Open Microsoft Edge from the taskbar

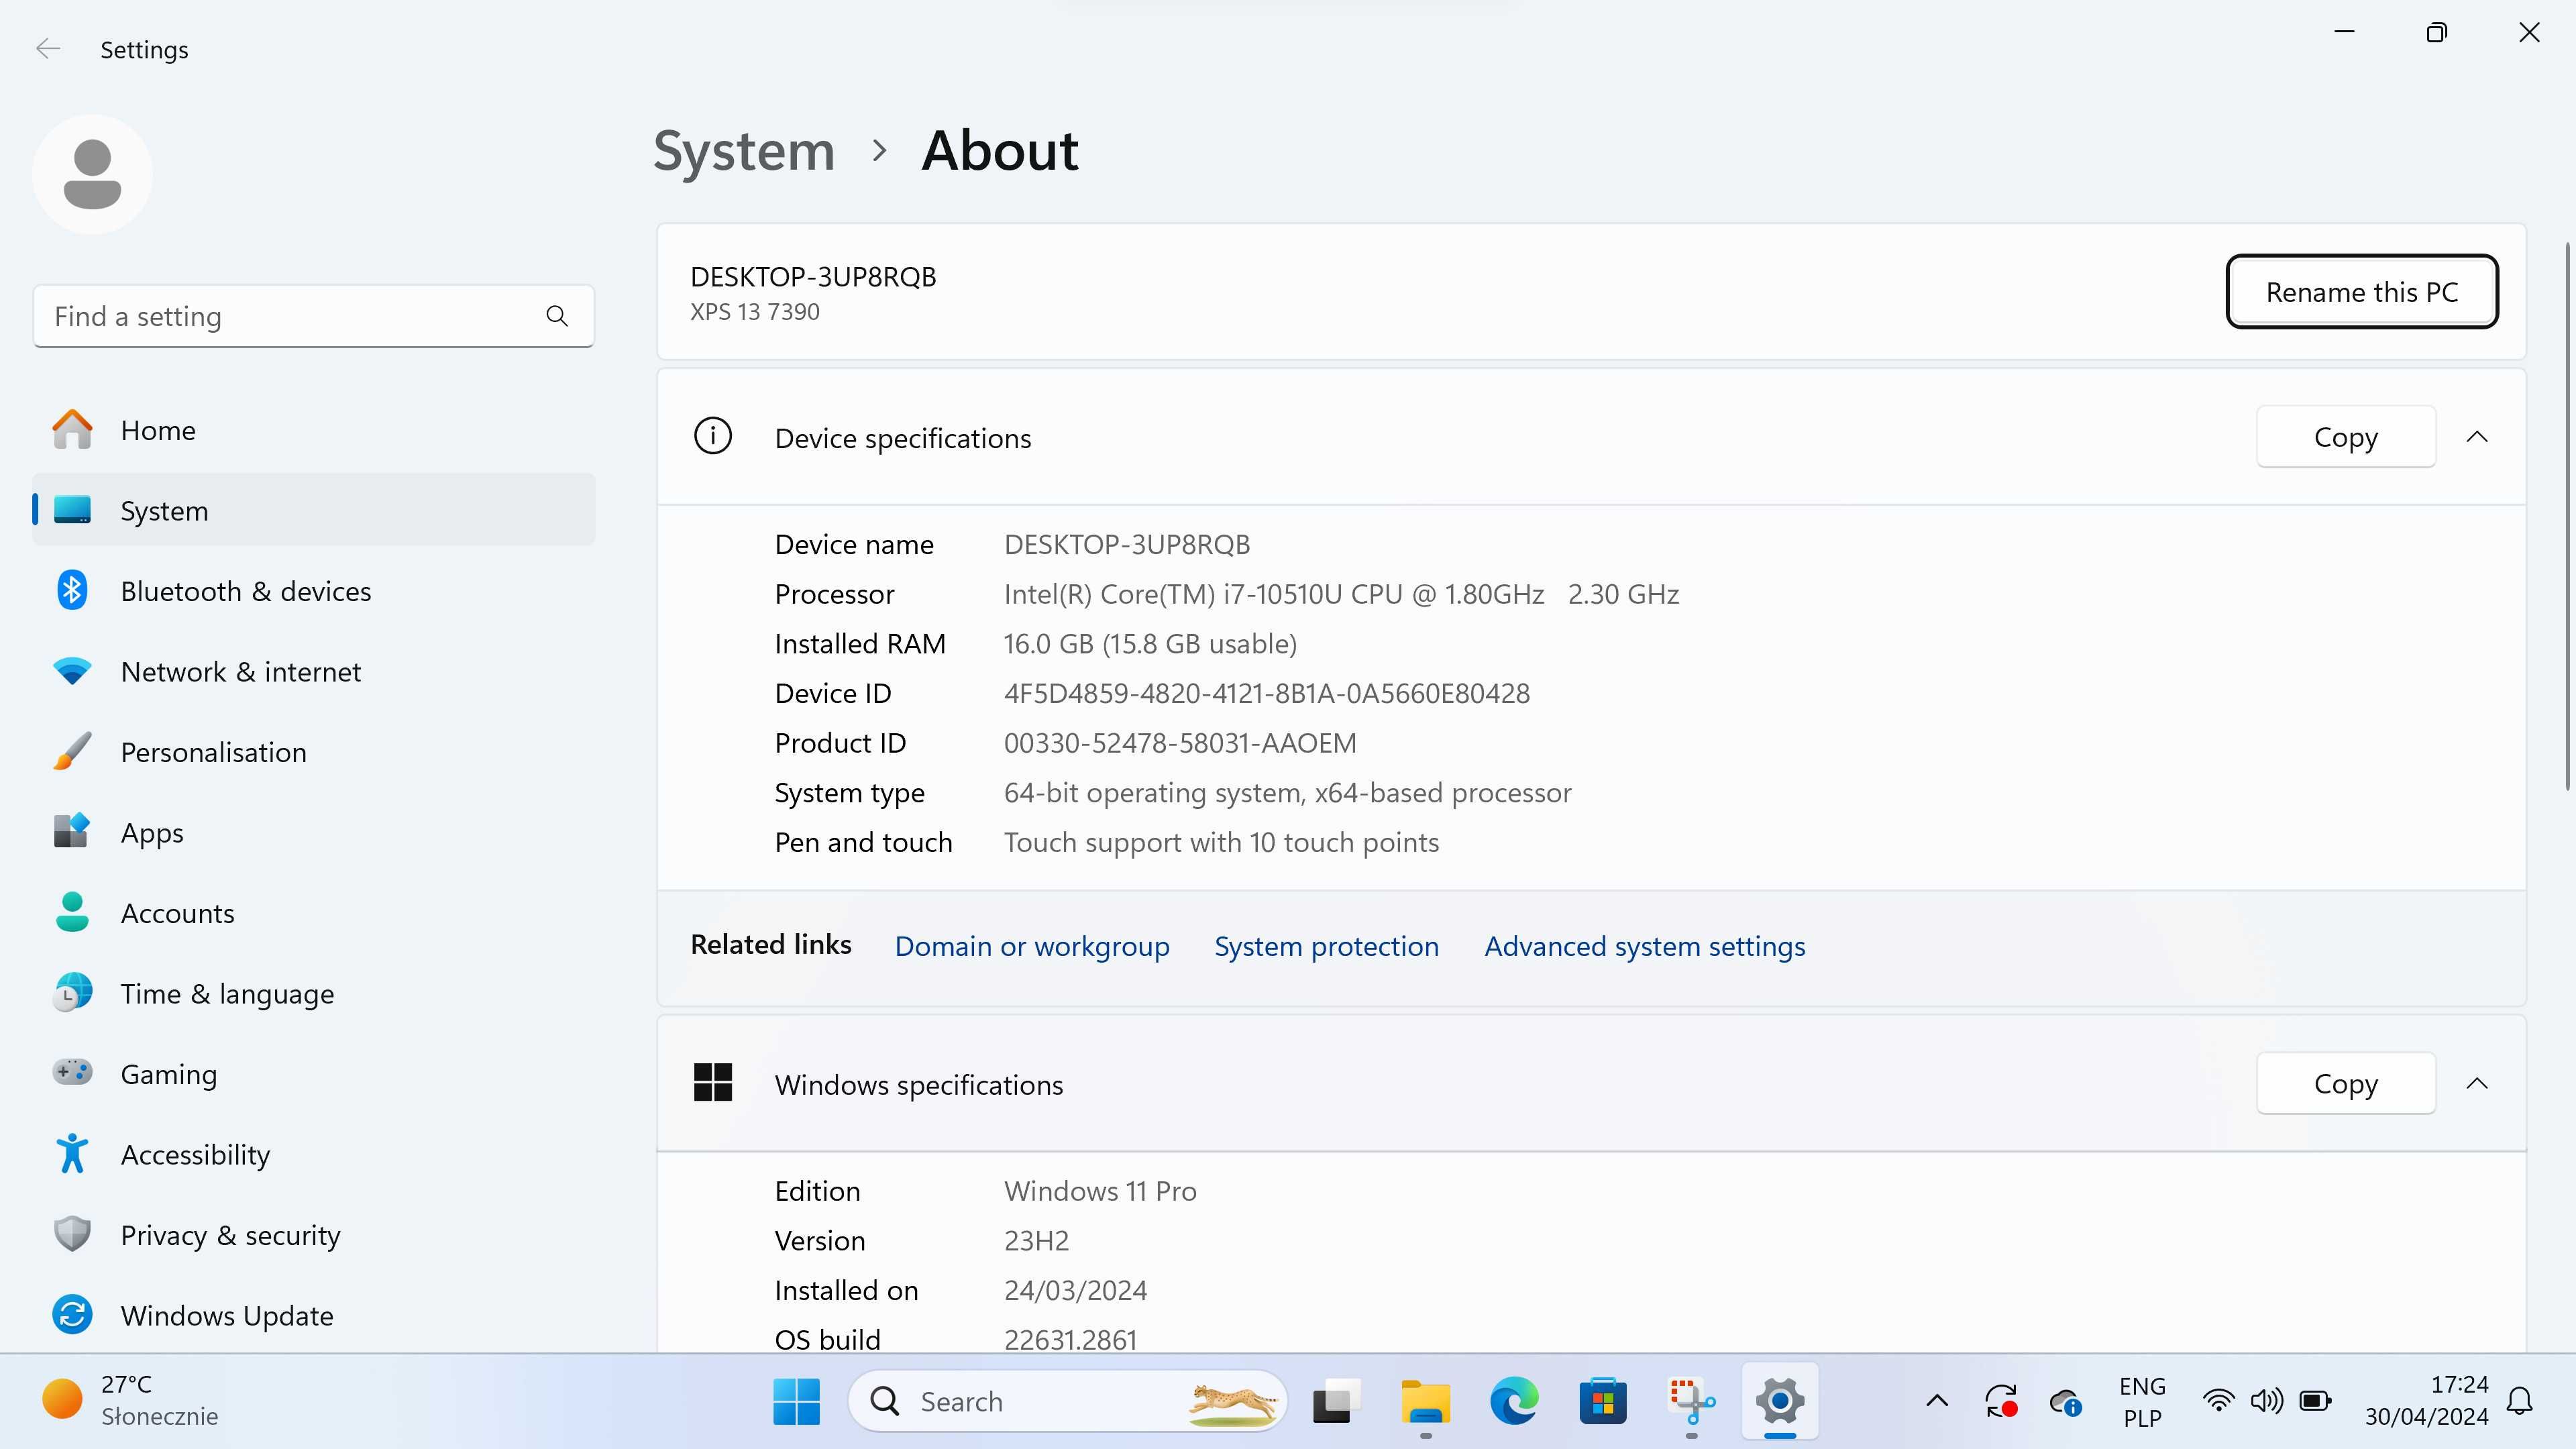(x=1514, y=1401)
